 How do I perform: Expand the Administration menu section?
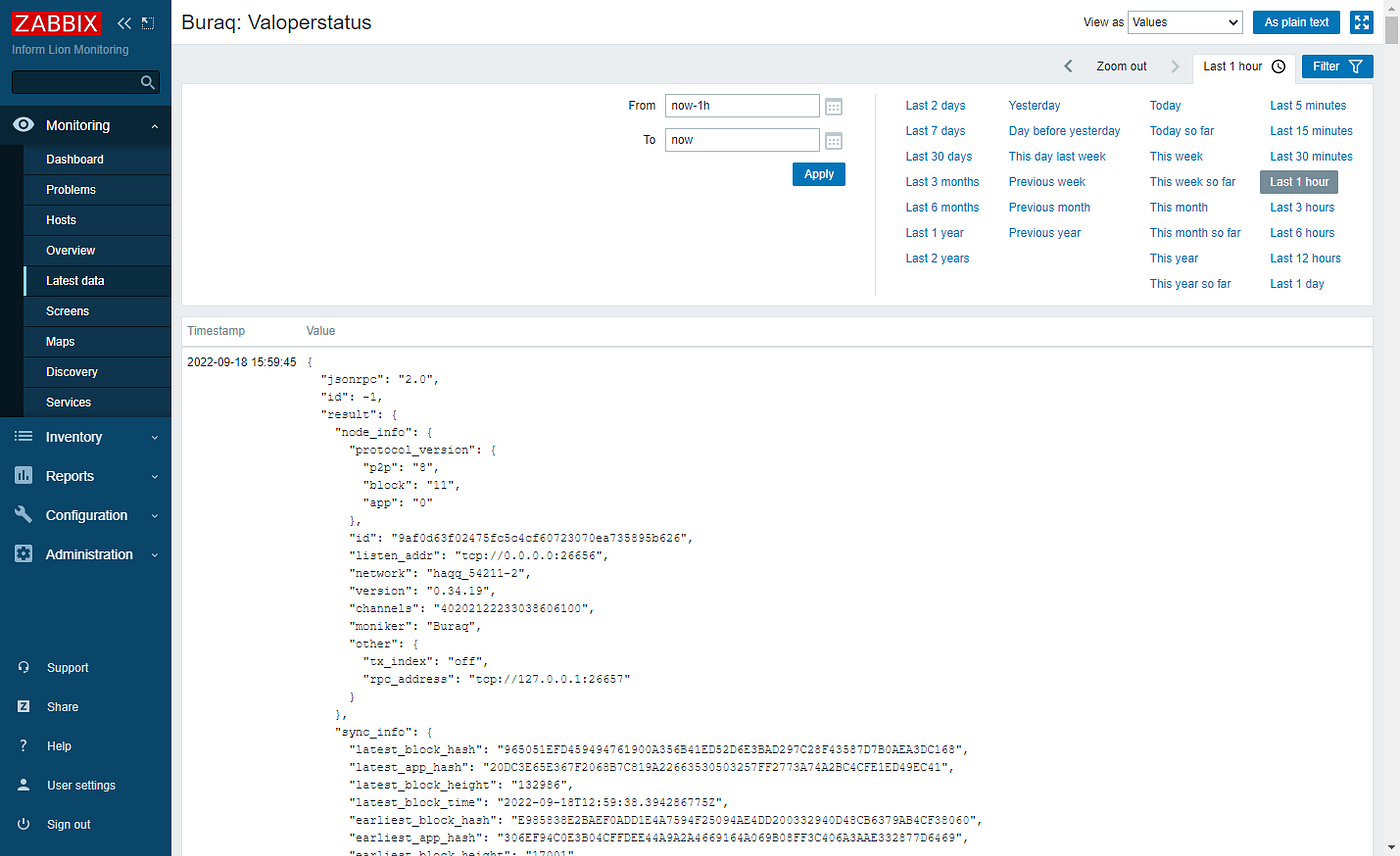(x=154, y=554)
